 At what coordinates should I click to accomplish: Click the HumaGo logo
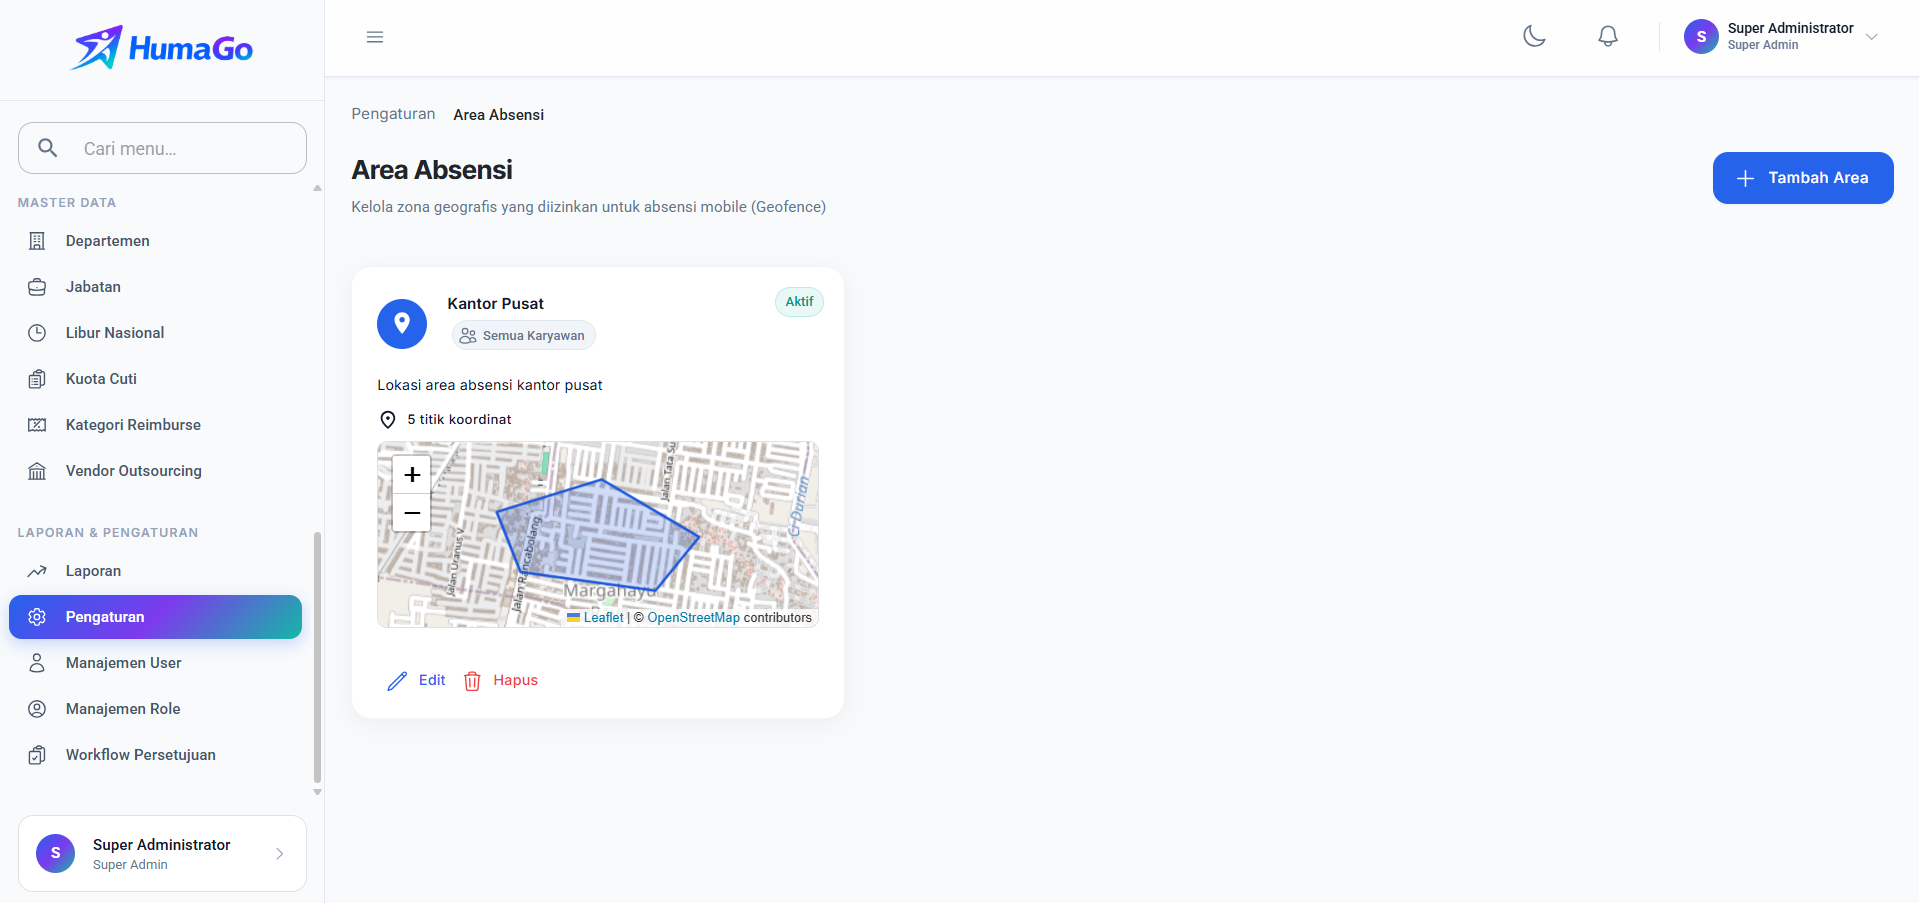(162, 48)
